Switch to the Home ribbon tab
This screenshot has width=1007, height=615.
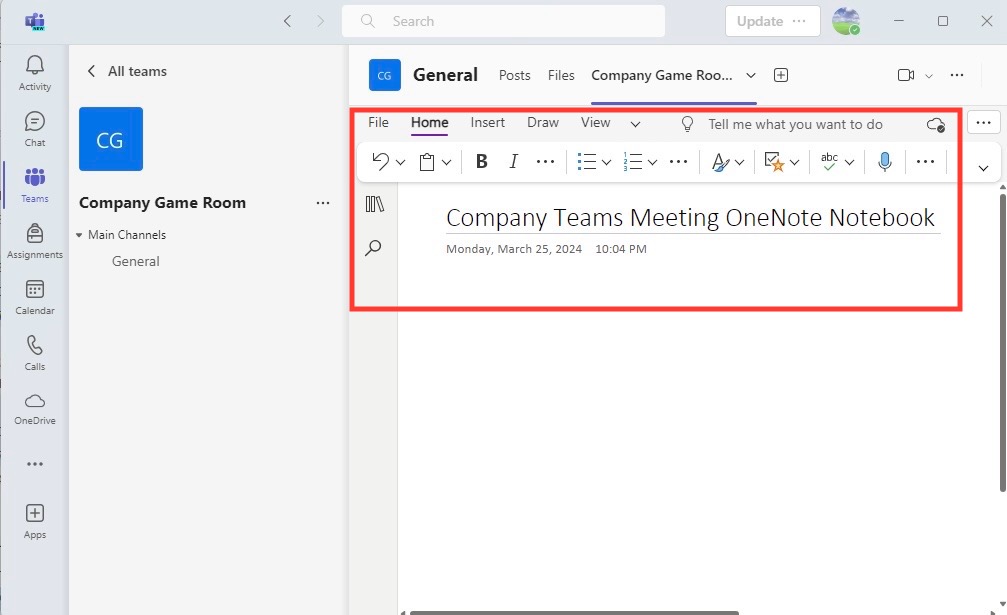tap(430, 122)
